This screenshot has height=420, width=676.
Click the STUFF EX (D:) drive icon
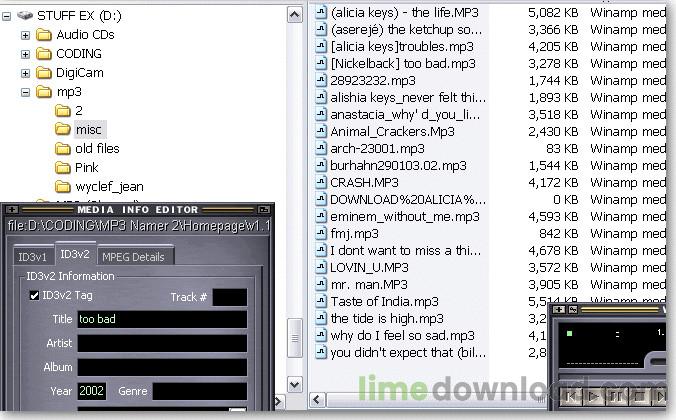pos(25,16)
